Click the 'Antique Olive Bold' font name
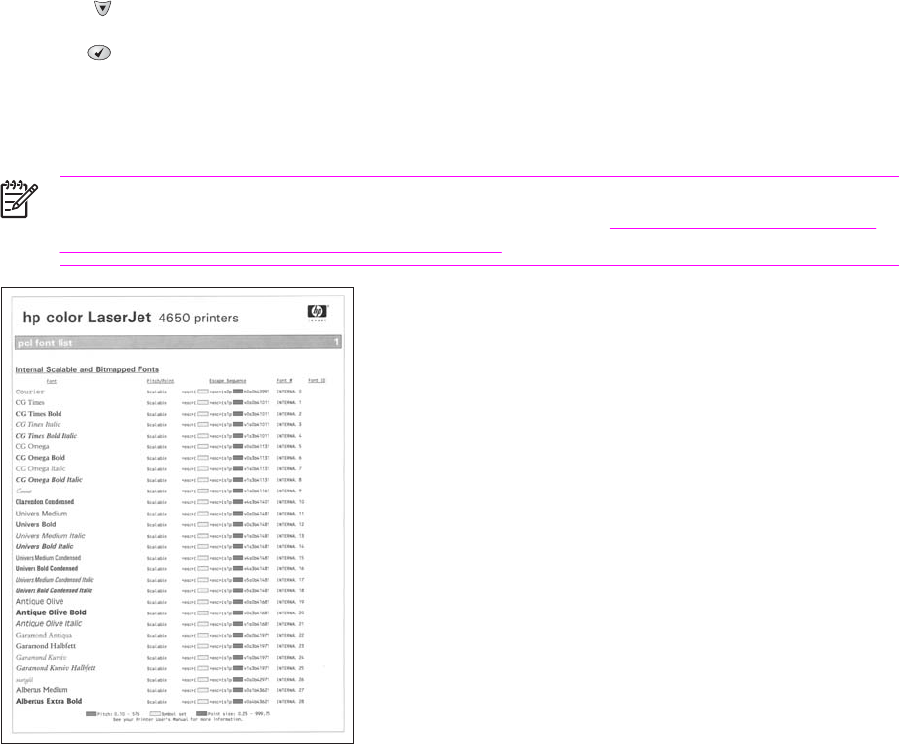Screen dimensions: 899x744 [51, 613]
